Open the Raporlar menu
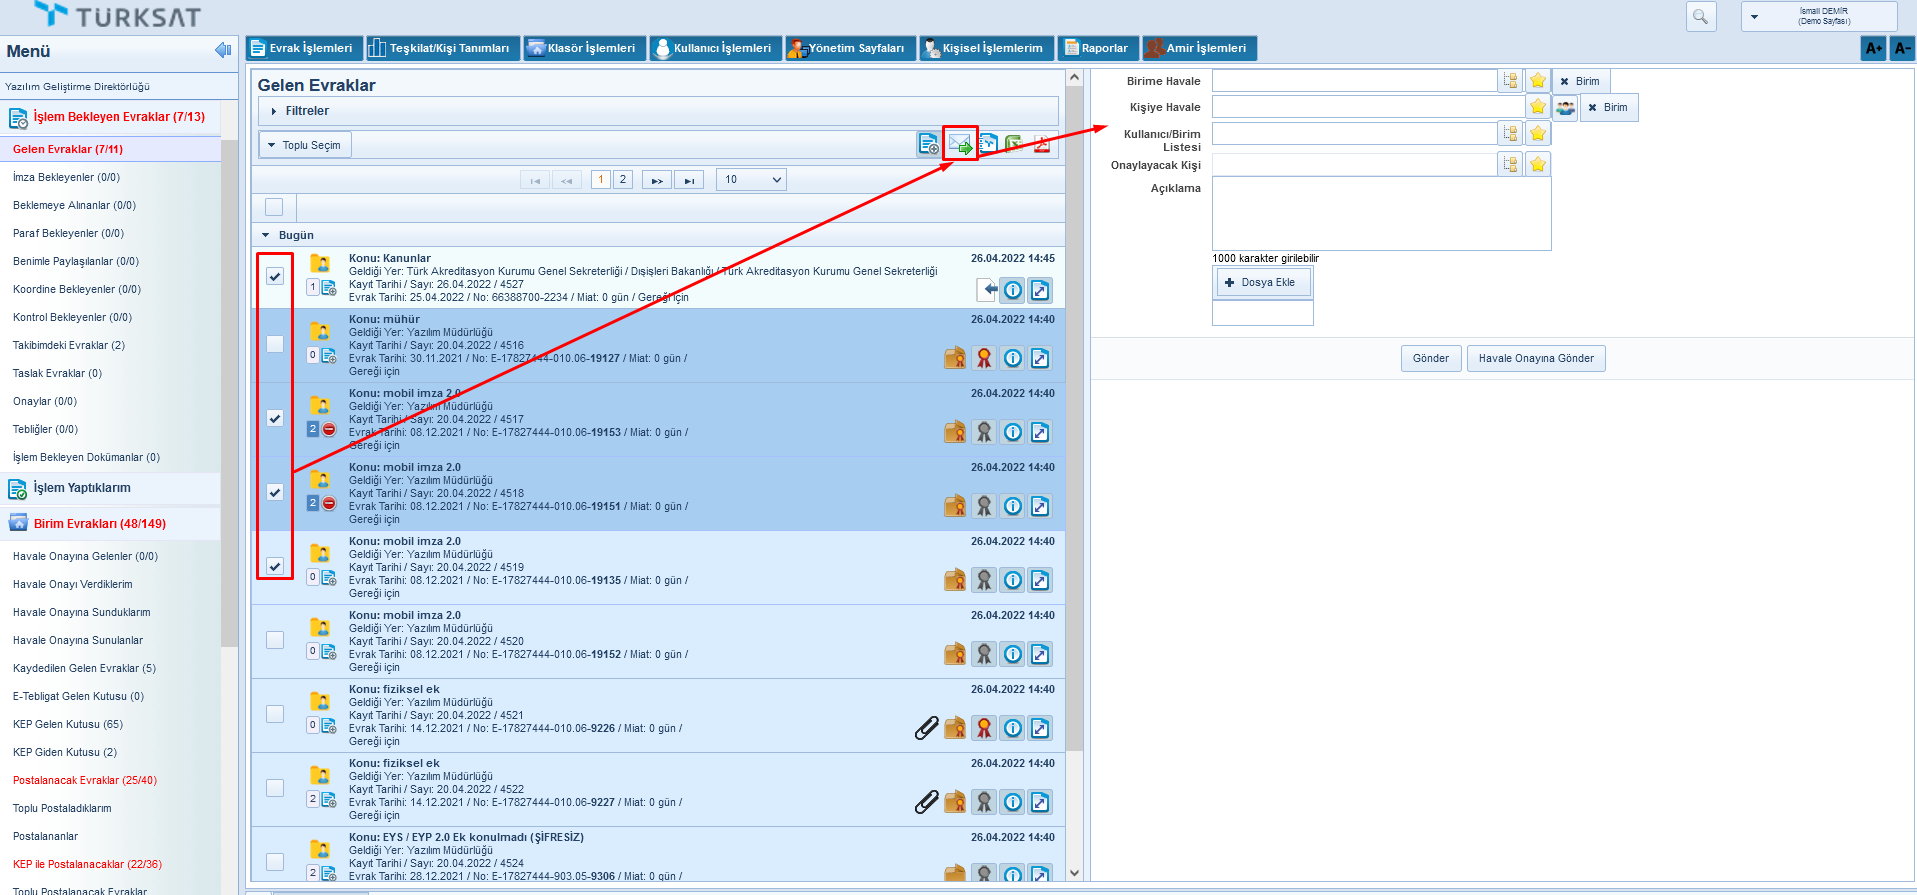The height and width of the screenshot is (895, 1917). tap(1097, 48)
